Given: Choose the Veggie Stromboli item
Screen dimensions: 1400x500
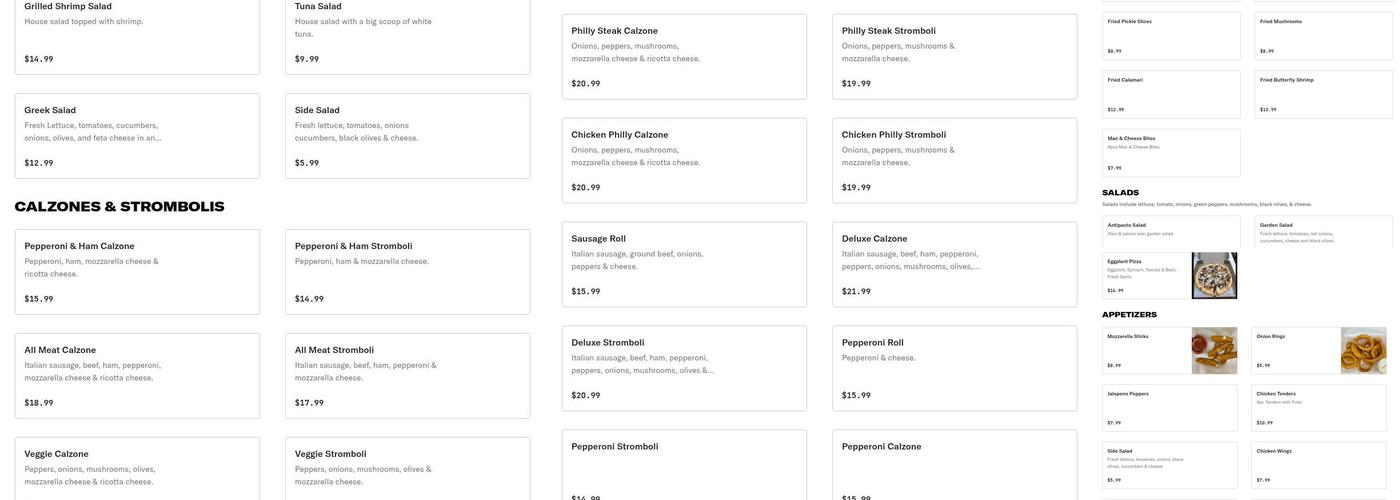Looking at the screenshot, I should (x=407, y=469).
